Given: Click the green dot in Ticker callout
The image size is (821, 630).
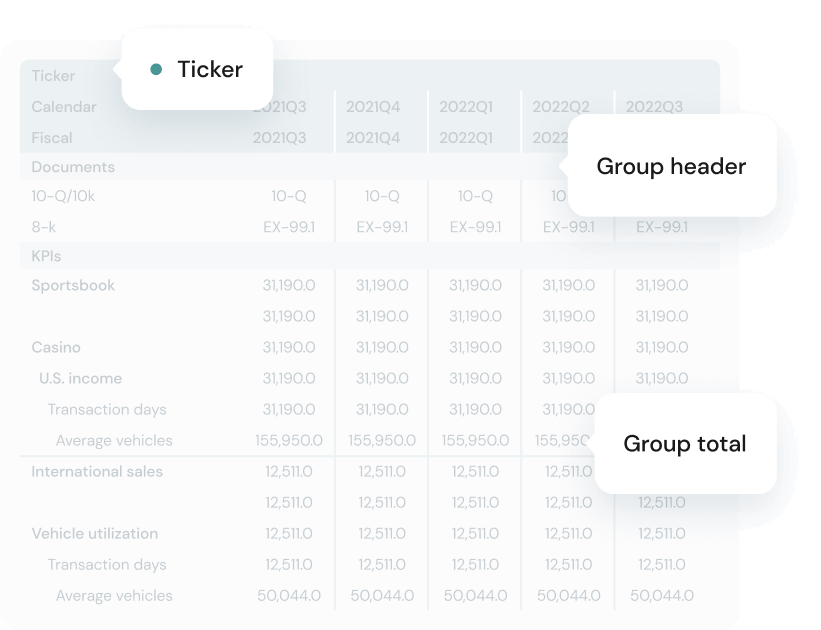Looking at the screenshot, I should click(x=155, y=69).
